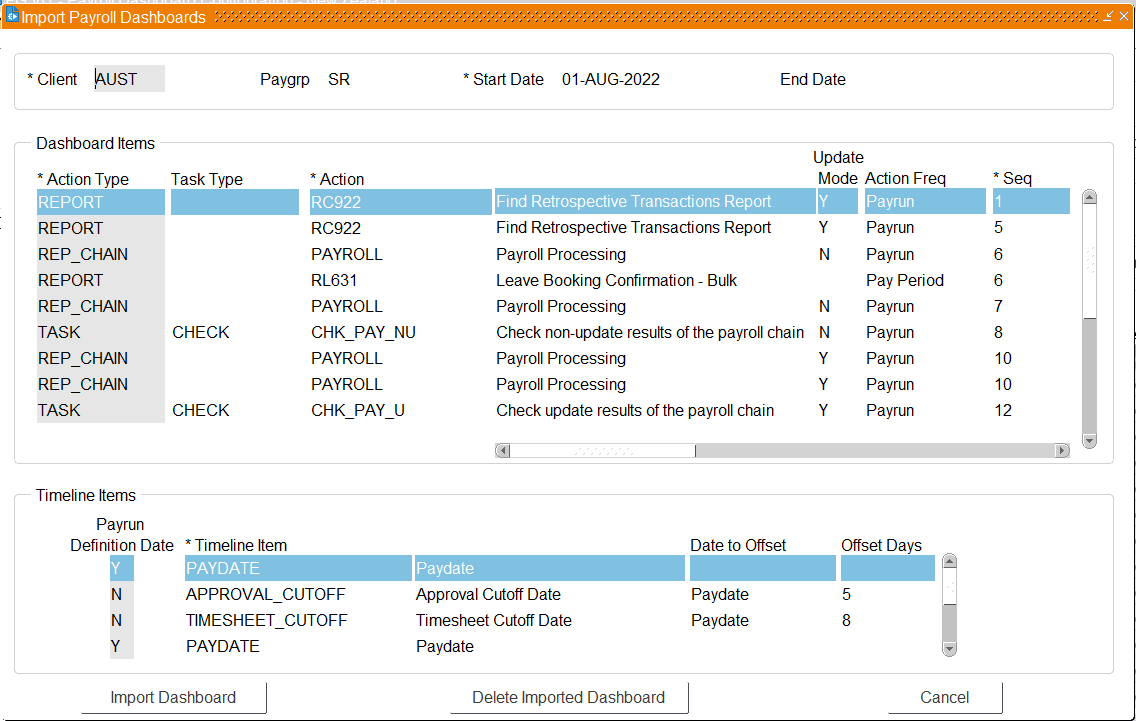Click the Paygrp field showing SR
This screenshot has width=1136, height=721.
tap(339, 79)
